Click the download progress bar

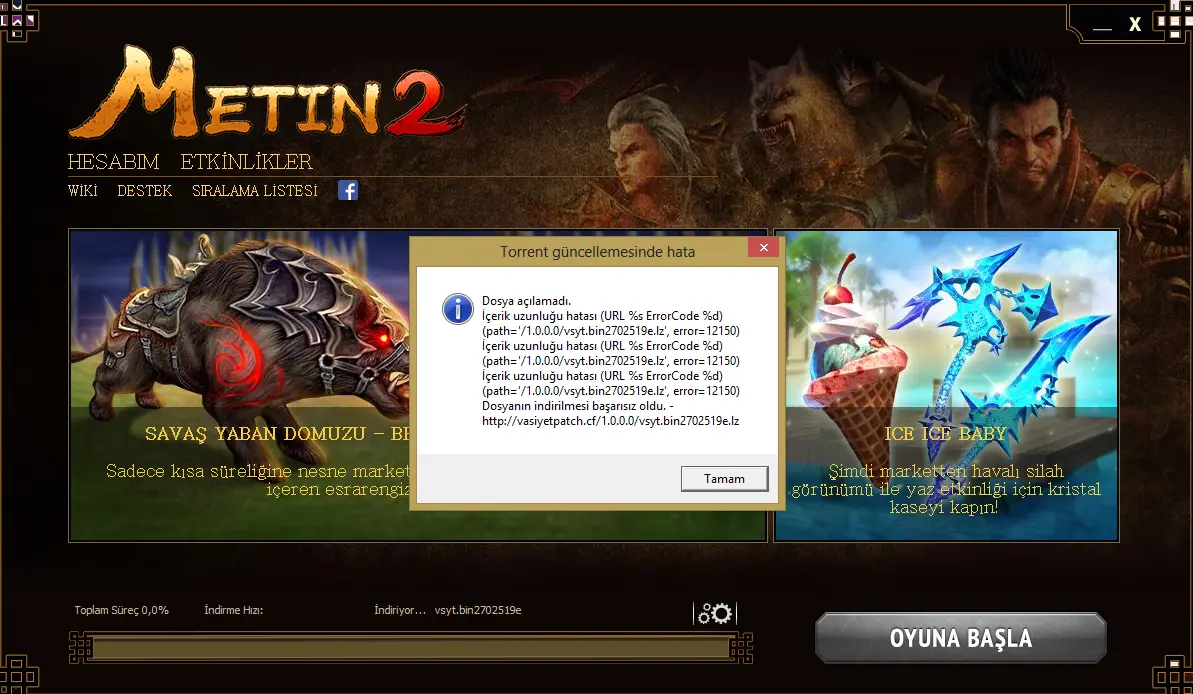click(x=411, y=648)
